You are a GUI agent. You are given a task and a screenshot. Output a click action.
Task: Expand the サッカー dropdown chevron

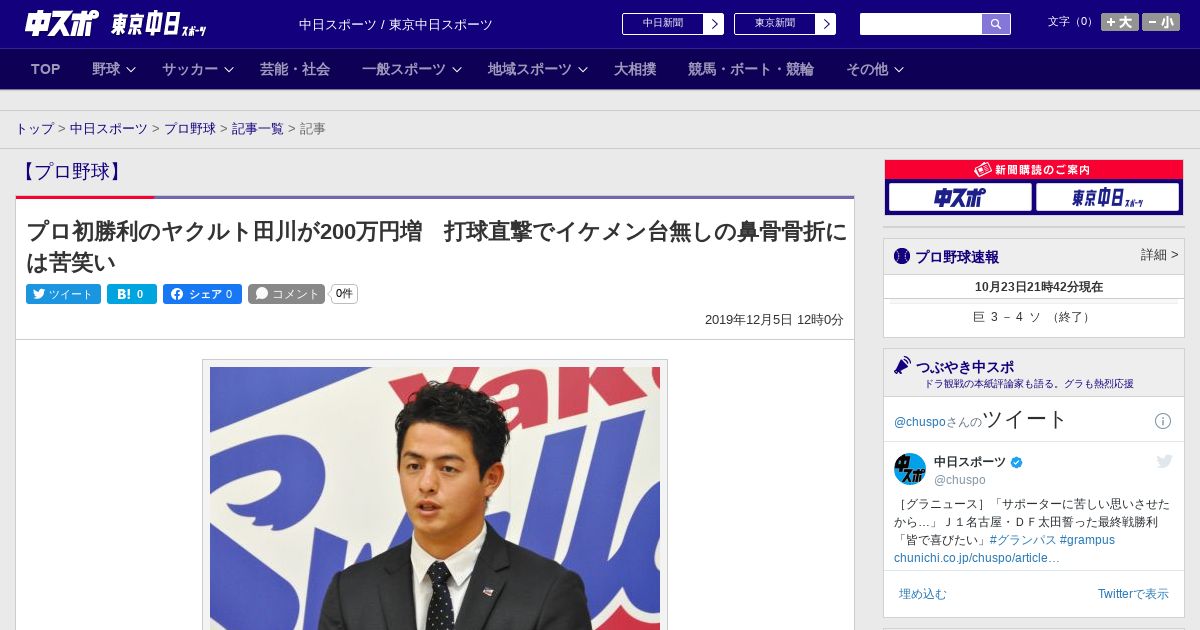(x=229, y=70)
